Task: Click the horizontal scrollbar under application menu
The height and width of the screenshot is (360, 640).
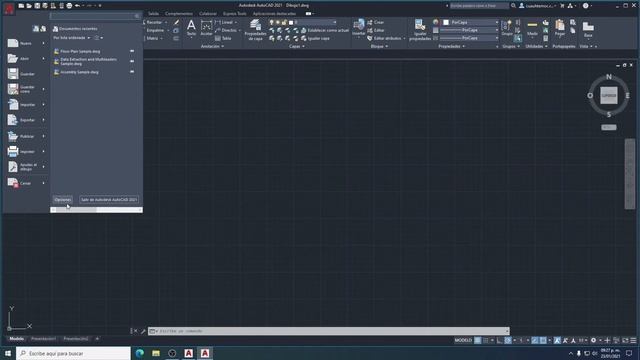Action: tap(96, 210)
